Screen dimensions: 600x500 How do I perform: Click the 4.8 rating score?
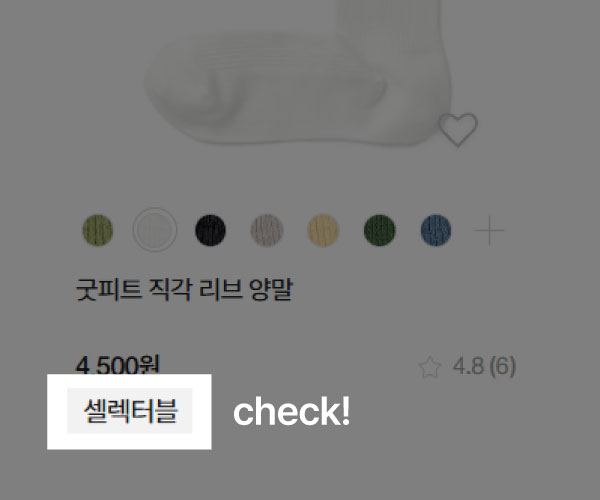click(x=468, y=366)
